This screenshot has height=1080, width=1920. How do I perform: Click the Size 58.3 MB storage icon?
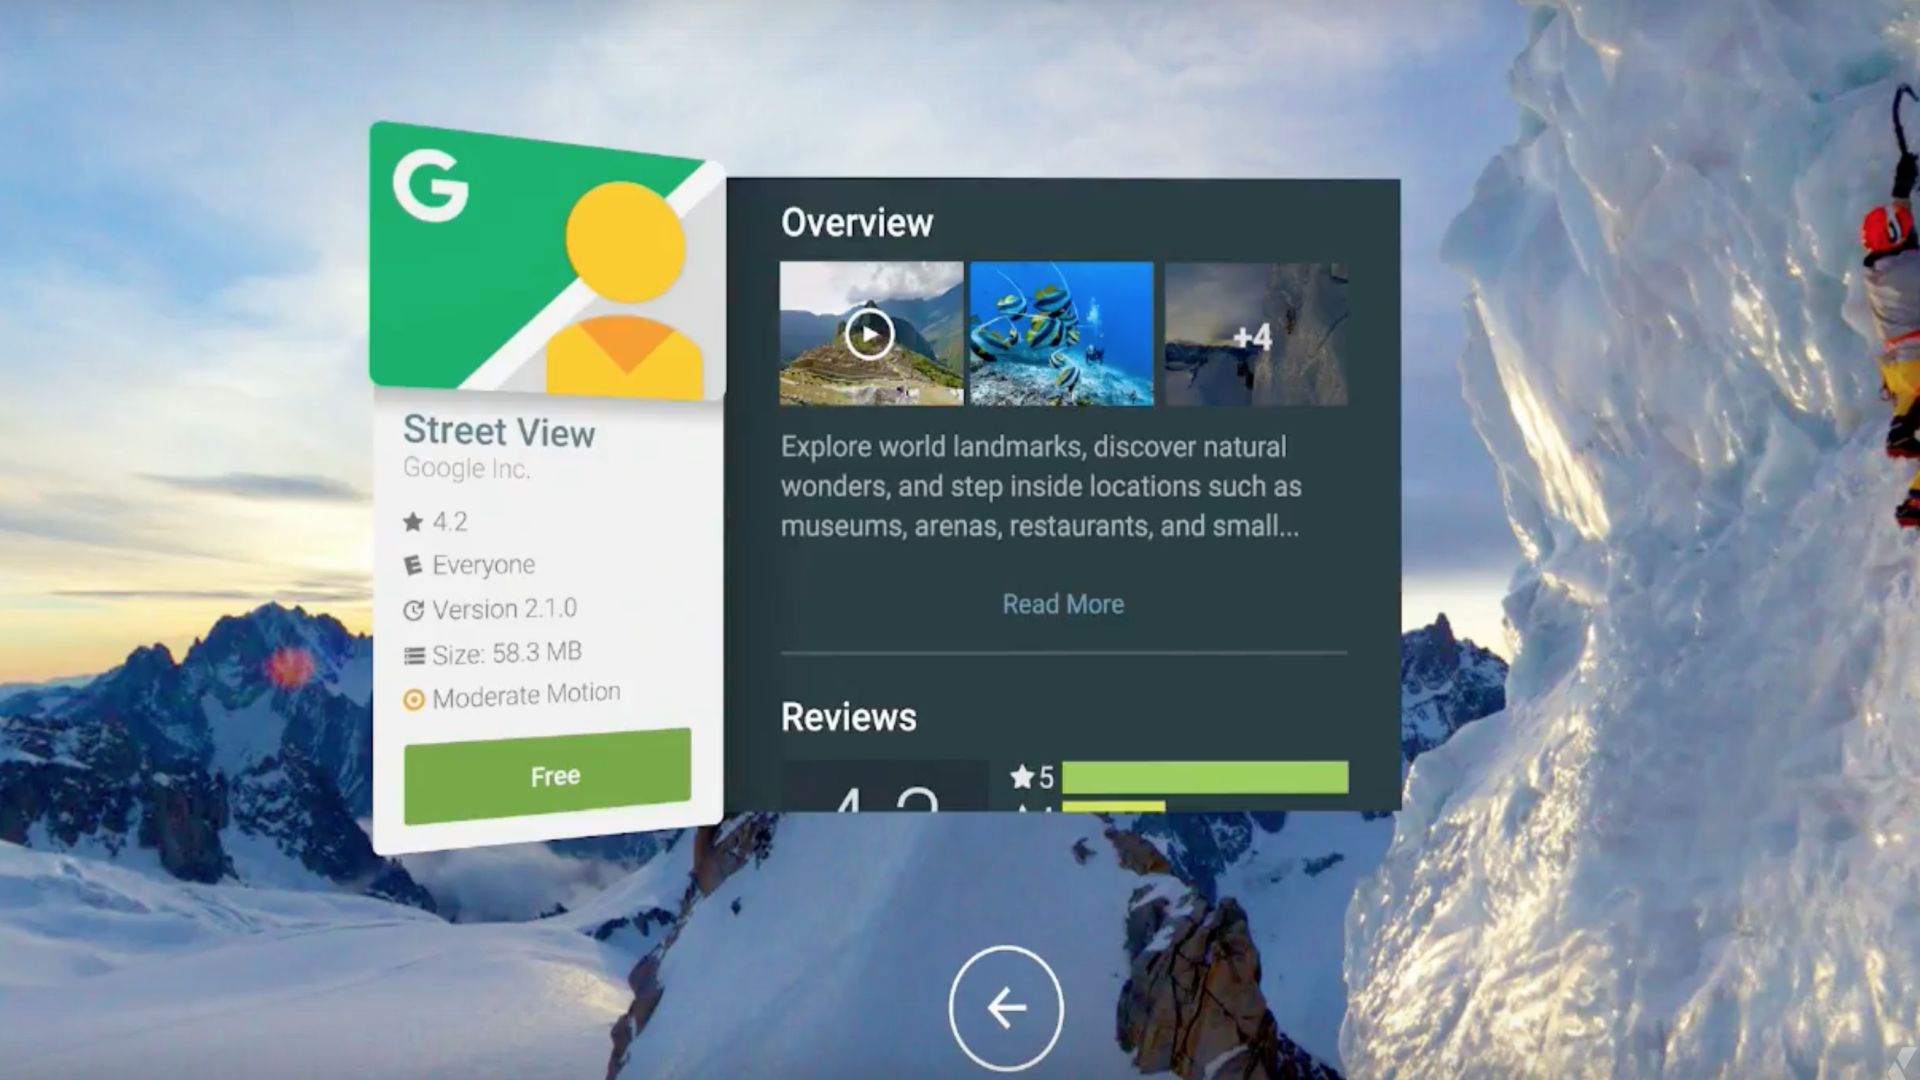(x=413, y=656)
